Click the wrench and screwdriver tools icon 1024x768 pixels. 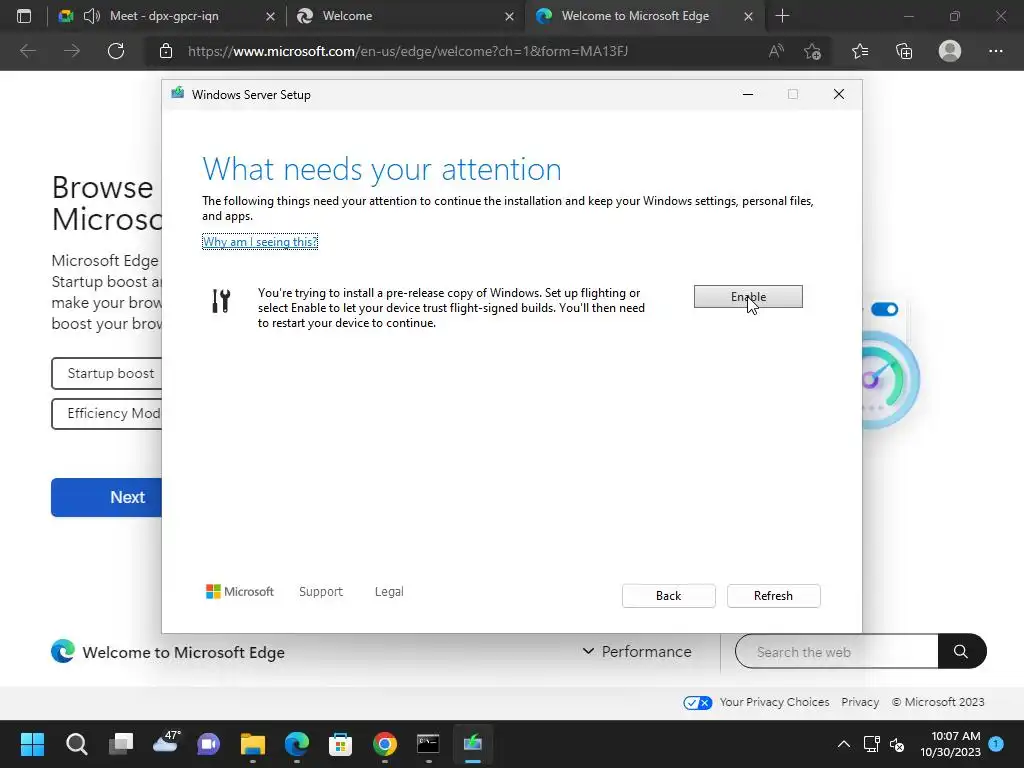(221, 301)
